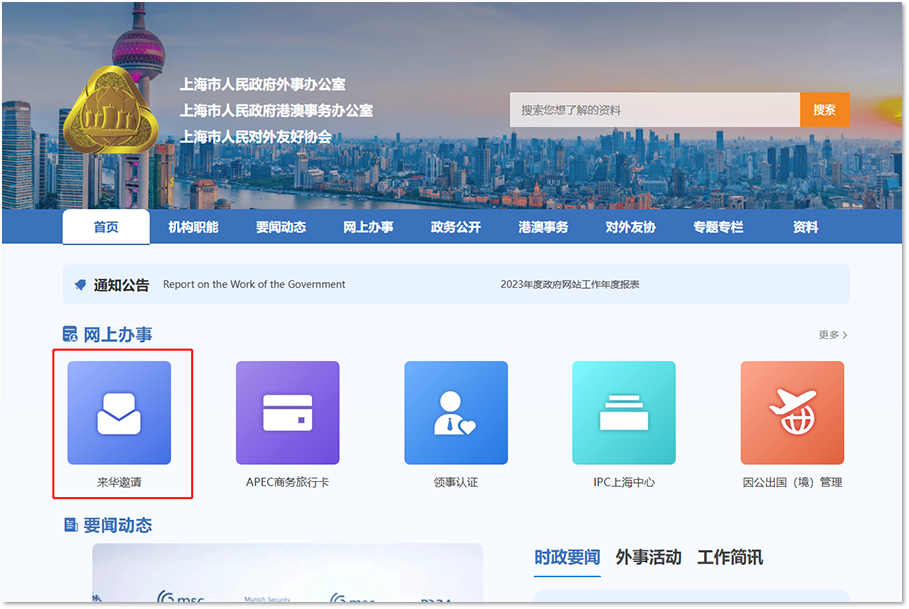Open the 机构职能 menu item
The width and height of the screenshot is (909, 609).
coord(193,227)
